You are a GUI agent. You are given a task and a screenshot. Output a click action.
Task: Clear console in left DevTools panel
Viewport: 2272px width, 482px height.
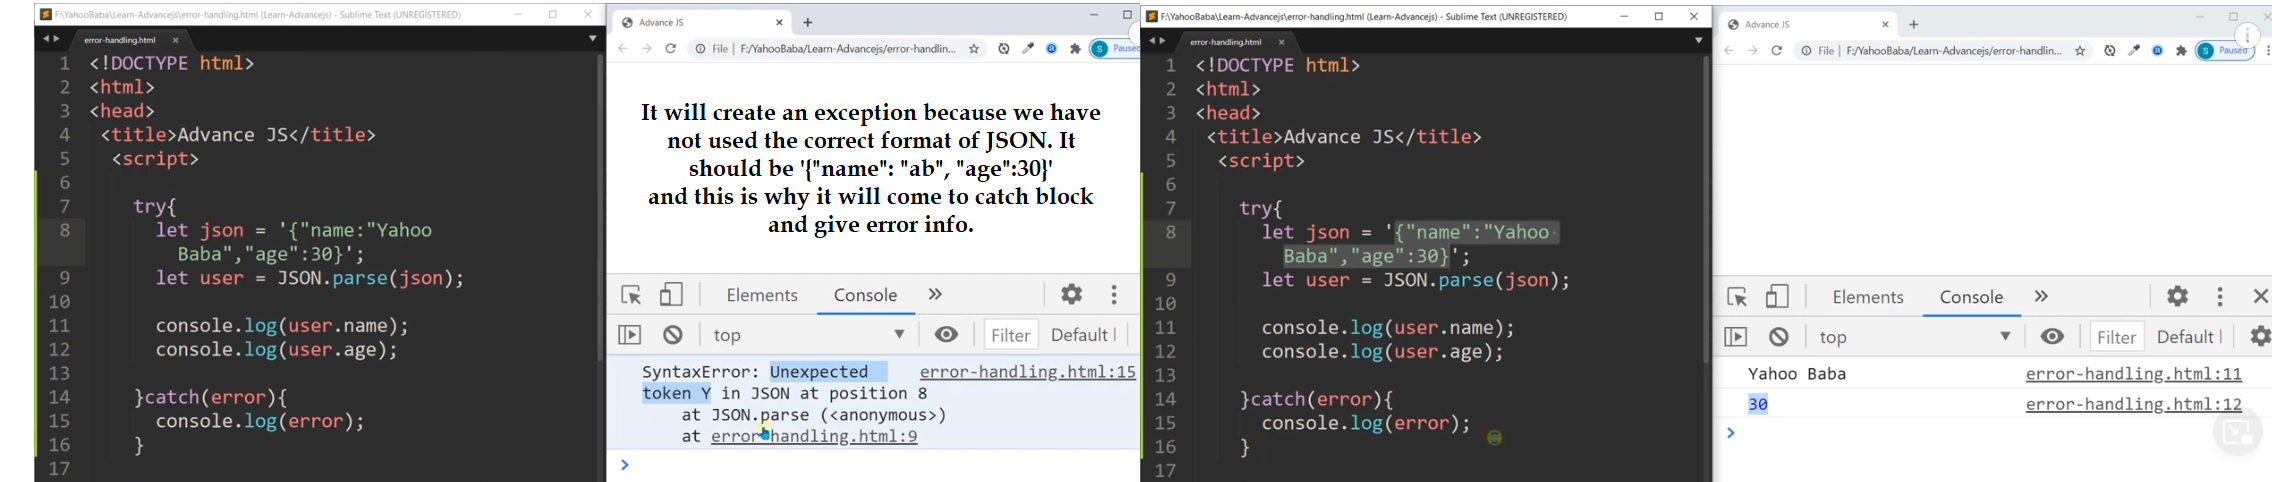(x=673, y=335)
